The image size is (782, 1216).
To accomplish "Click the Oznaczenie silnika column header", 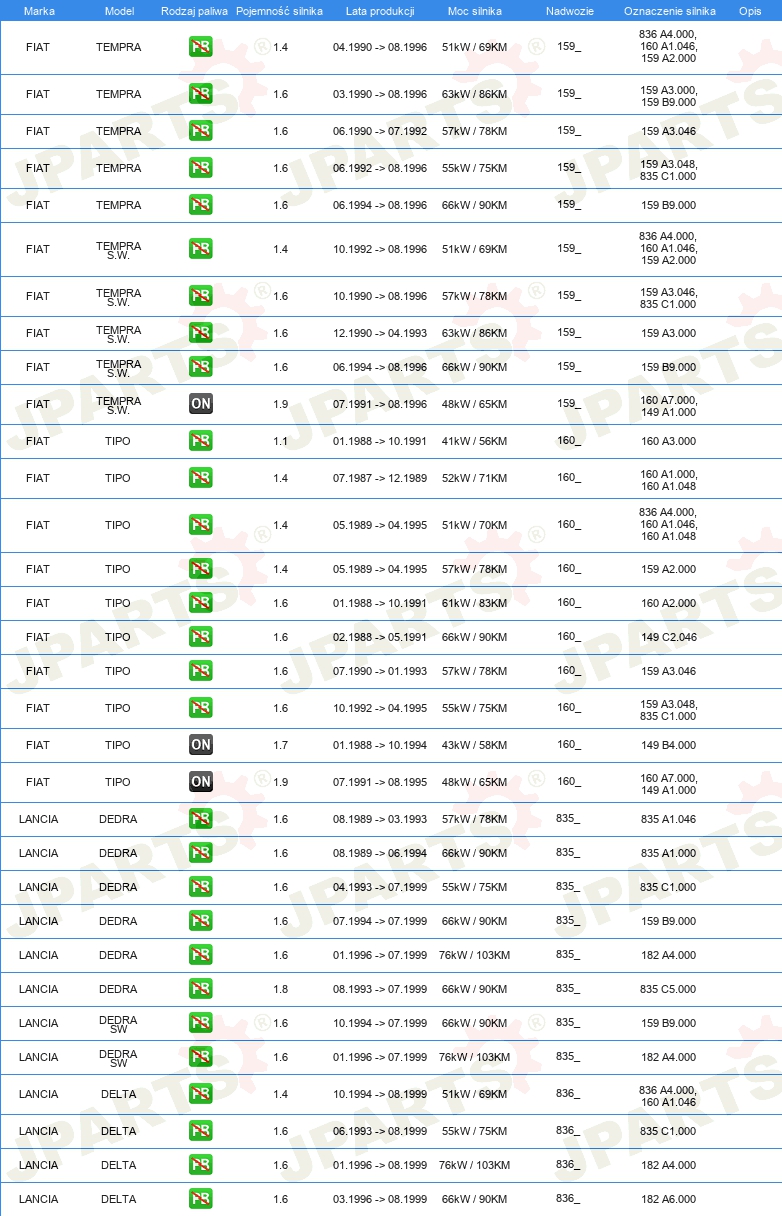I will coord(669,11).
